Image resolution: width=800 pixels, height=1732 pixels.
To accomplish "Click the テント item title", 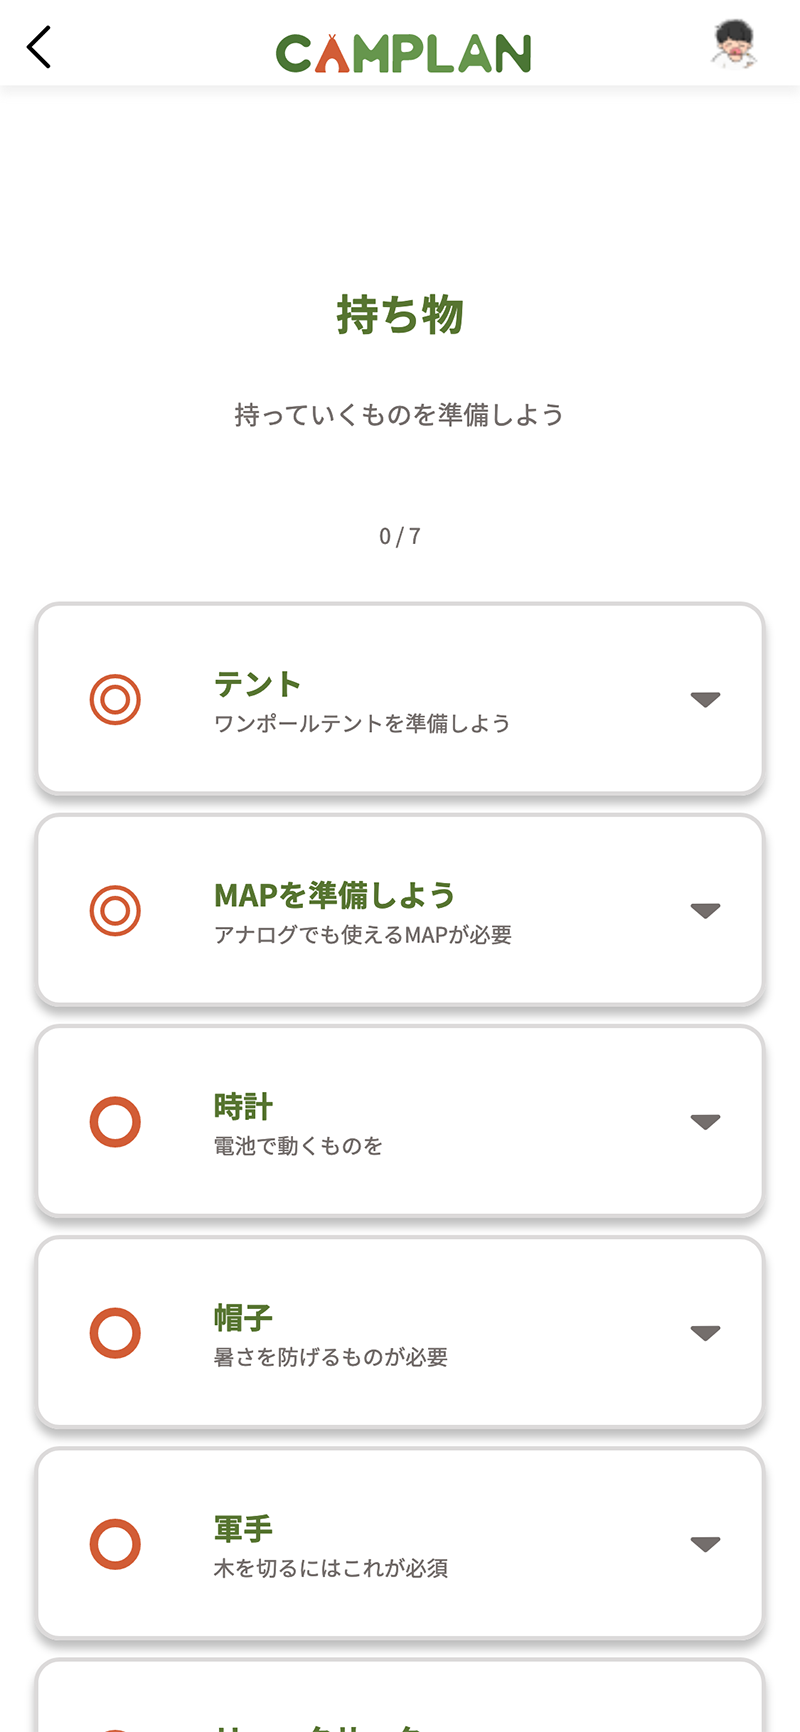I will [x=257, y=684].
